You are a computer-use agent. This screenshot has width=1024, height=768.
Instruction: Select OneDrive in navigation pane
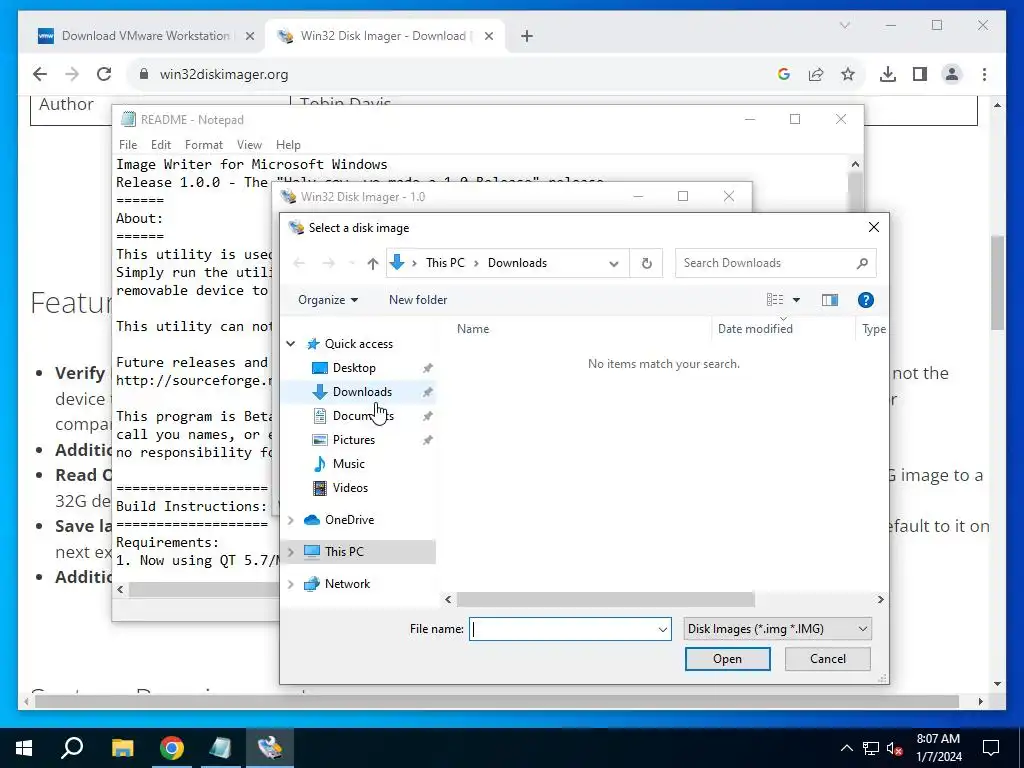(349, 520)
